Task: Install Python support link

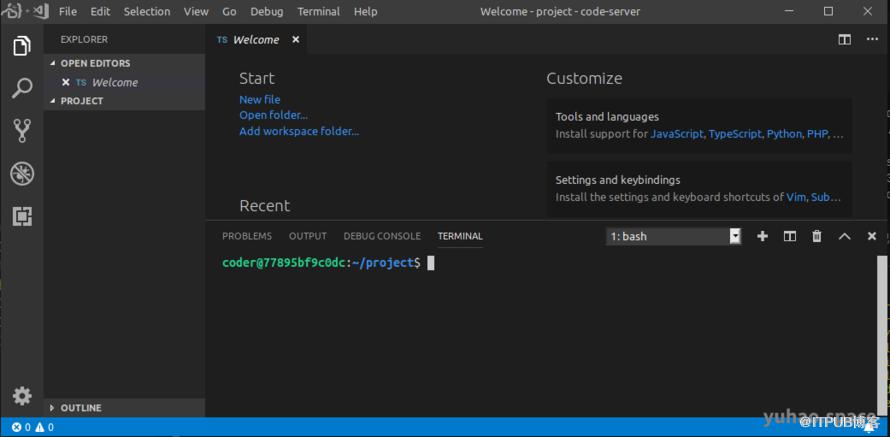Action: [x=784, y=135]
